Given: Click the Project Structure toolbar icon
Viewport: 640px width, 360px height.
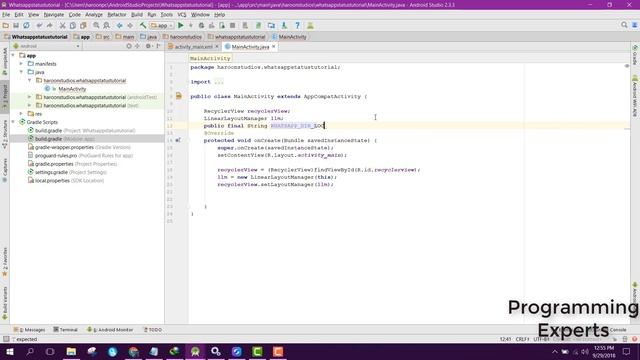Looking at the screenshot, I should [x=271, y=25].
